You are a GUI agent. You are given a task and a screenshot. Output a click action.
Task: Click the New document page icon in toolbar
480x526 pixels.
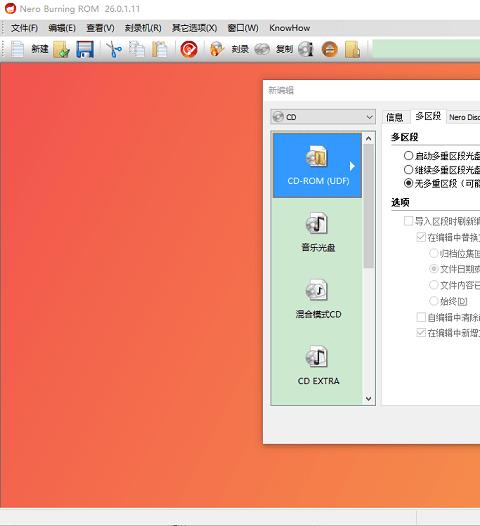[17, 49]
